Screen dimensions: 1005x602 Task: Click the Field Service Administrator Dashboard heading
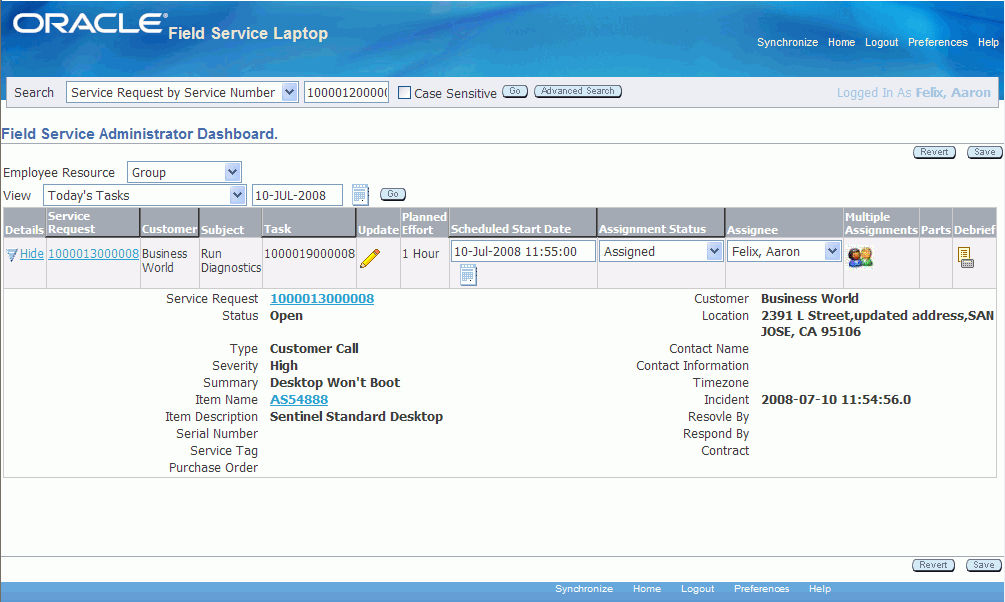point(140,134)
